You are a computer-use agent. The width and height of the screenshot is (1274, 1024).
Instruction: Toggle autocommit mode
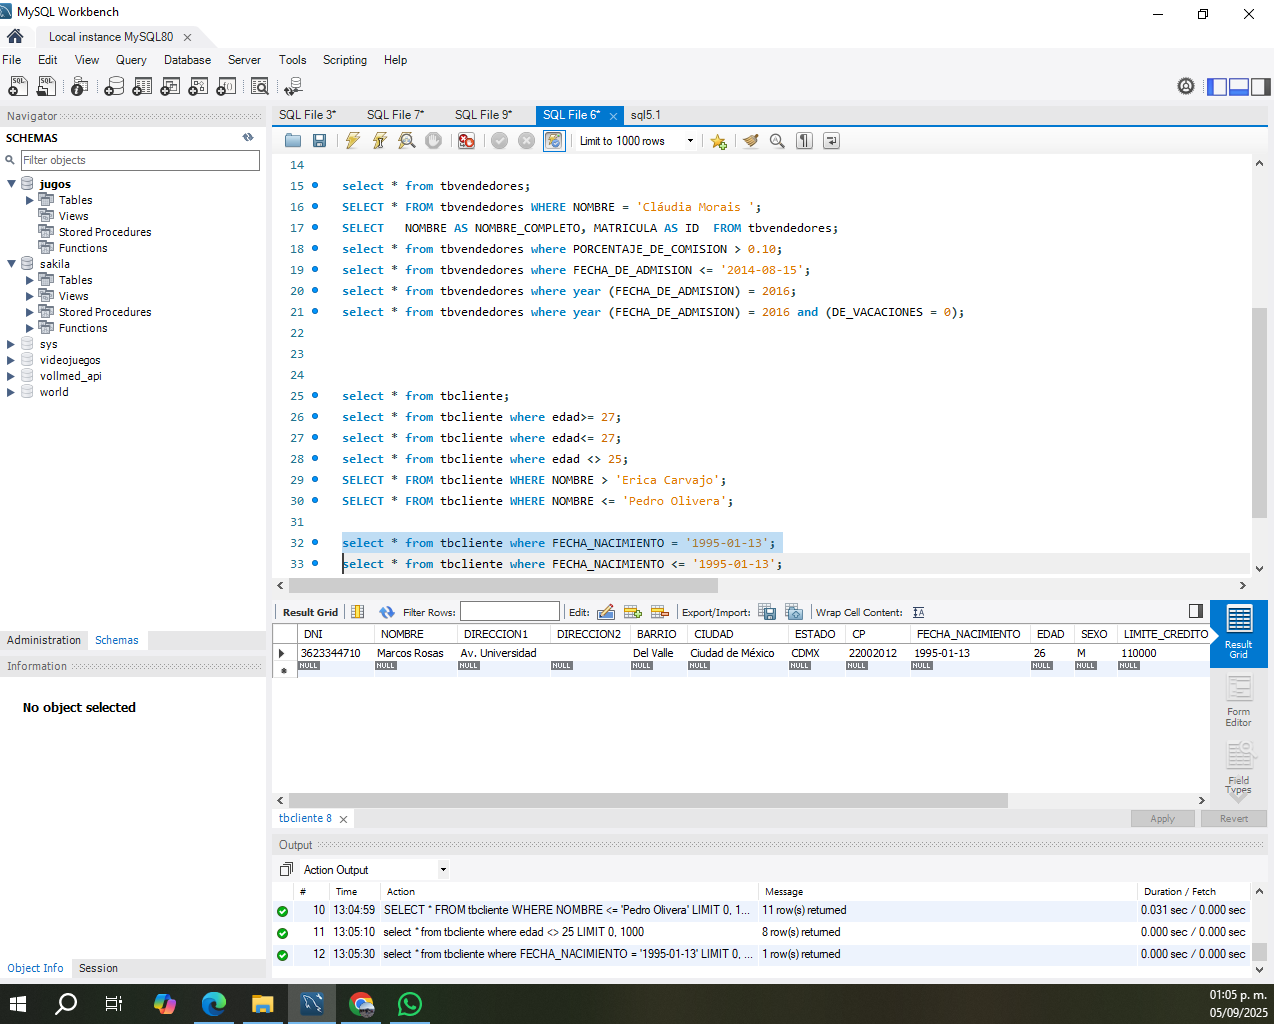553,141
